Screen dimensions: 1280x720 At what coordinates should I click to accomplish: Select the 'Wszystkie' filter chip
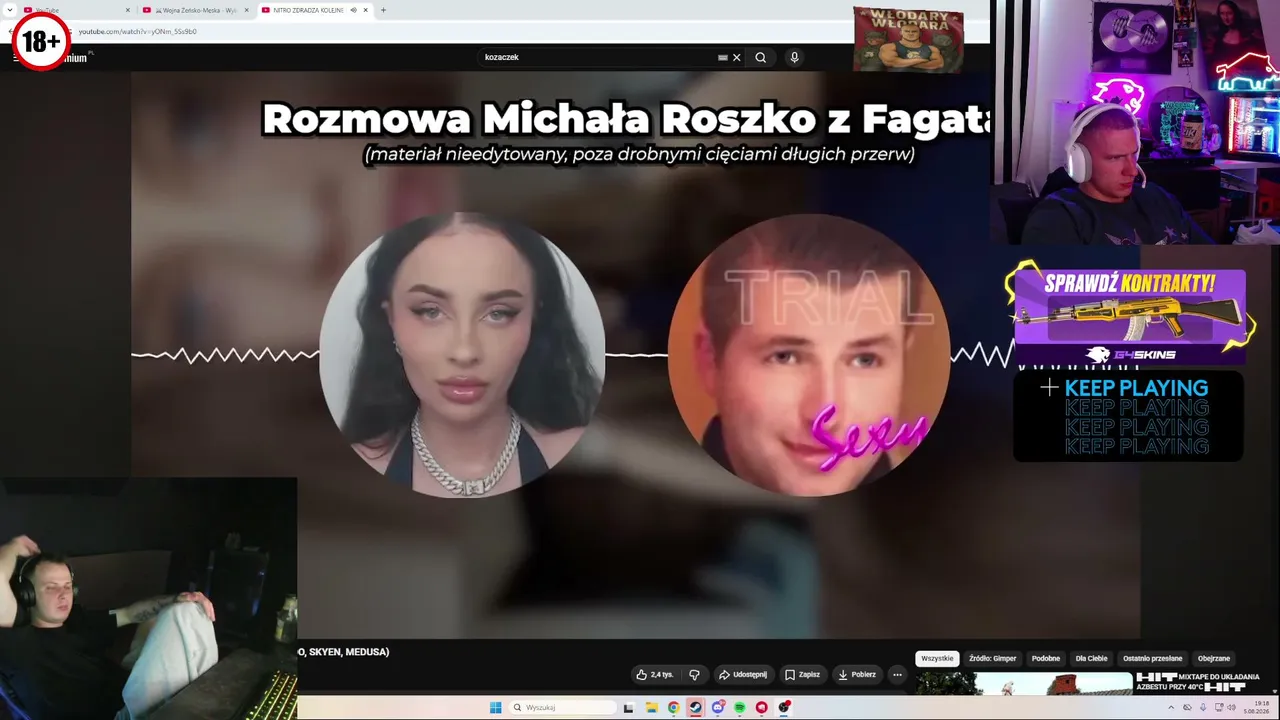937,658
